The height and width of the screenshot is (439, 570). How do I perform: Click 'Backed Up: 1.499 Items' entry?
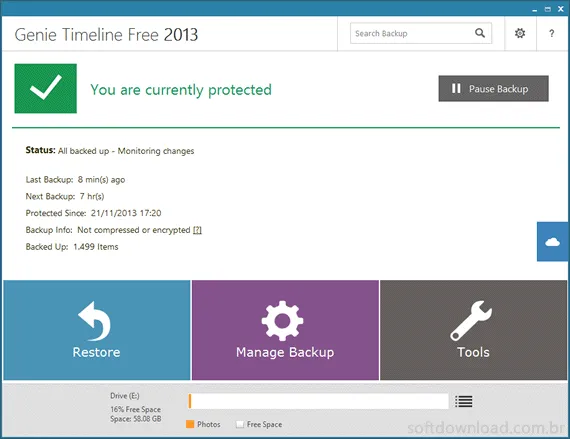72,247
